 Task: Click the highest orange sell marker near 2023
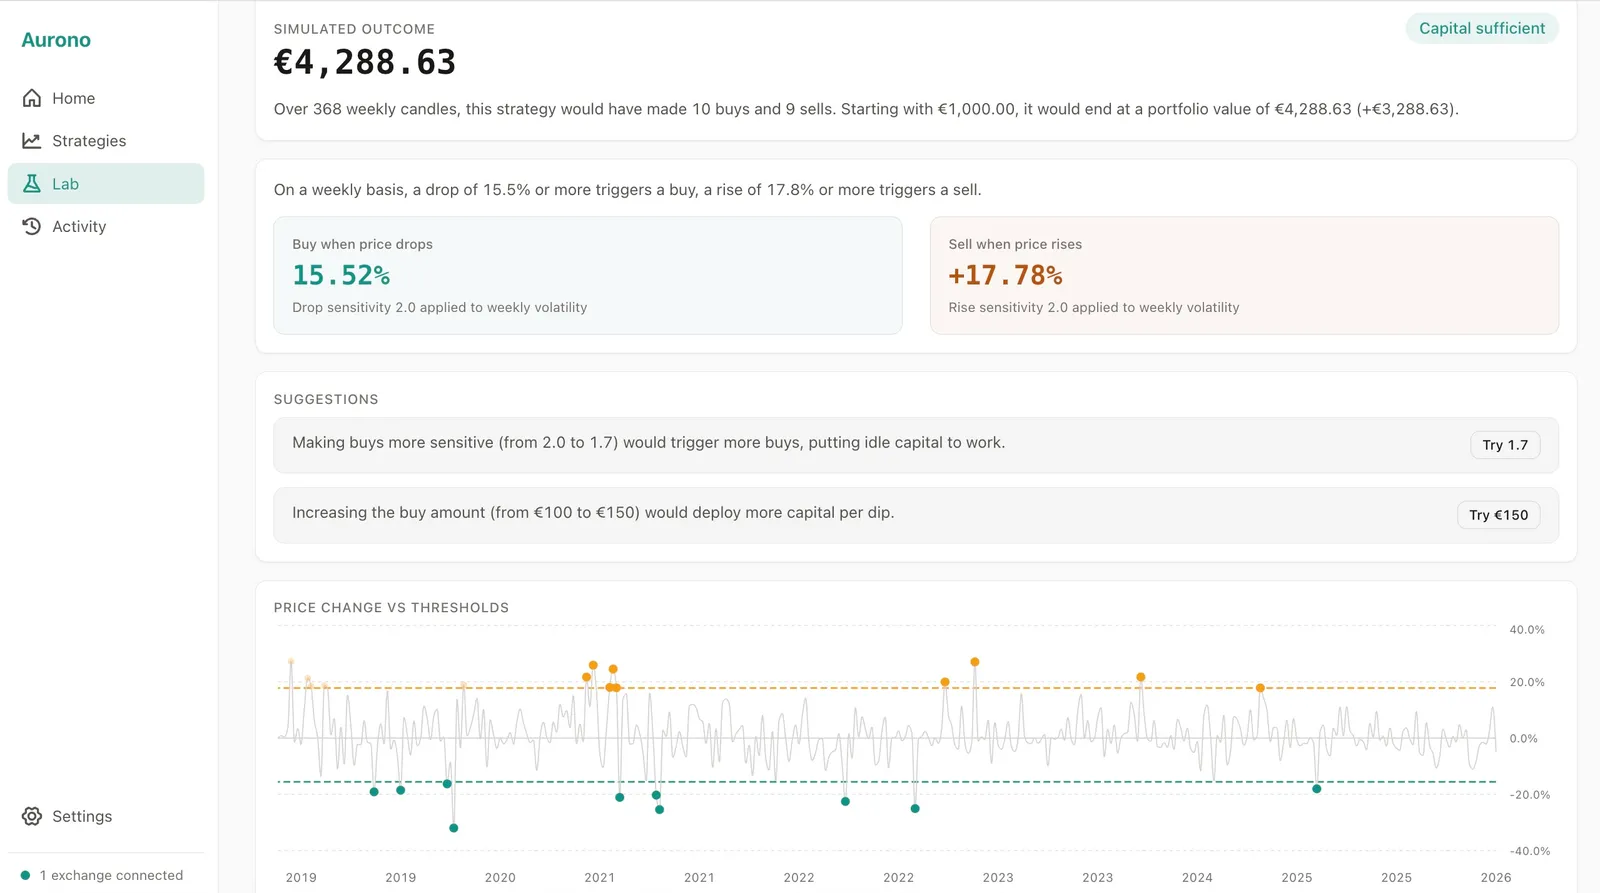pos(975,662)
